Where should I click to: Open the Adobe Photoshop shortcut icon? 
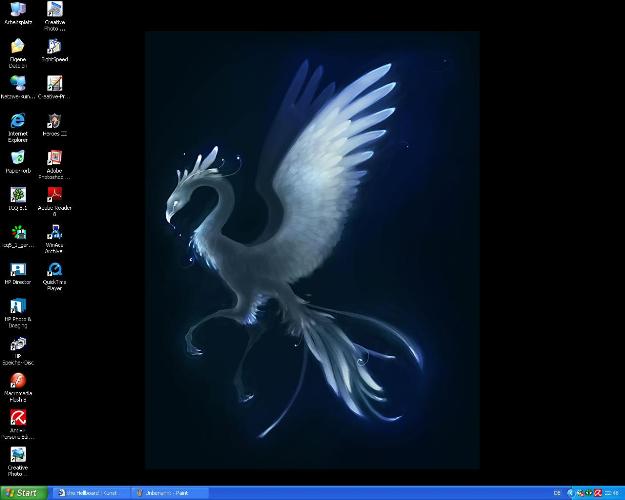[x=55, y=157]
